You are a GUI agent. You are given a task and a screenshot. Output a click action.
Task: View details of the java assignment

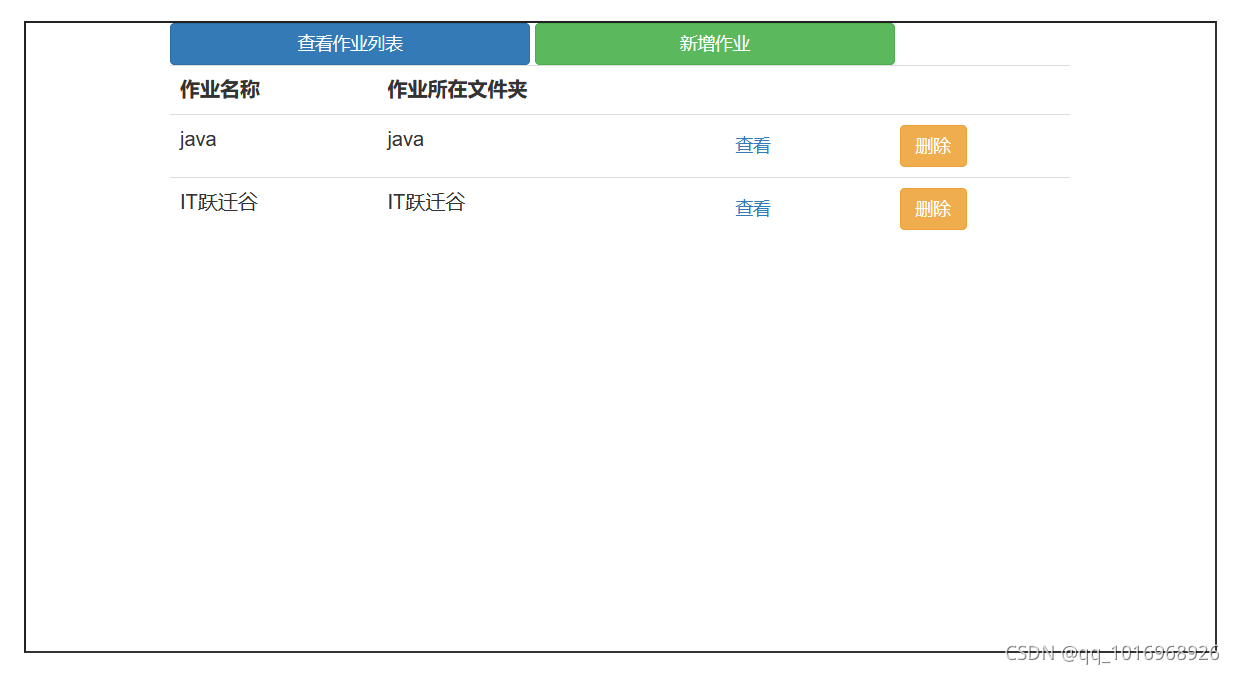(751, 145)
